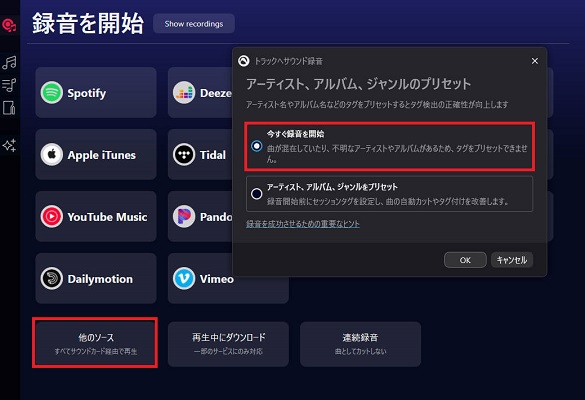Select the Apple iTunes source label
This screenshot has height=400, width=585.
click(101, 155)
